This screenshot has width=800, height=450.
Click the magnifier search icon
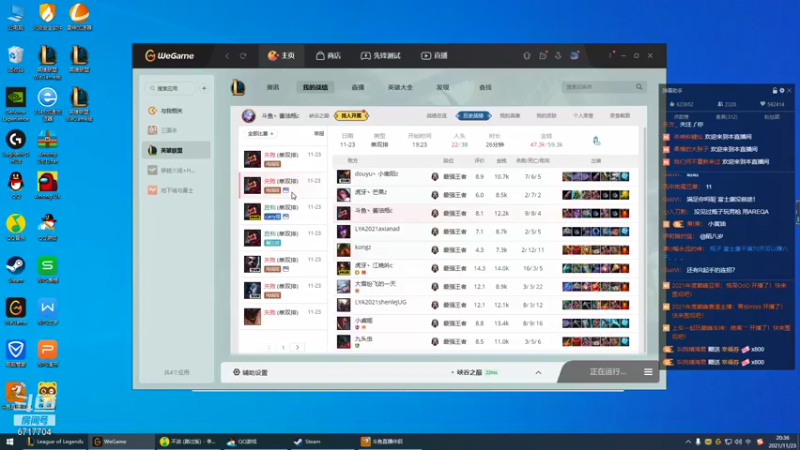pos(639,87)
